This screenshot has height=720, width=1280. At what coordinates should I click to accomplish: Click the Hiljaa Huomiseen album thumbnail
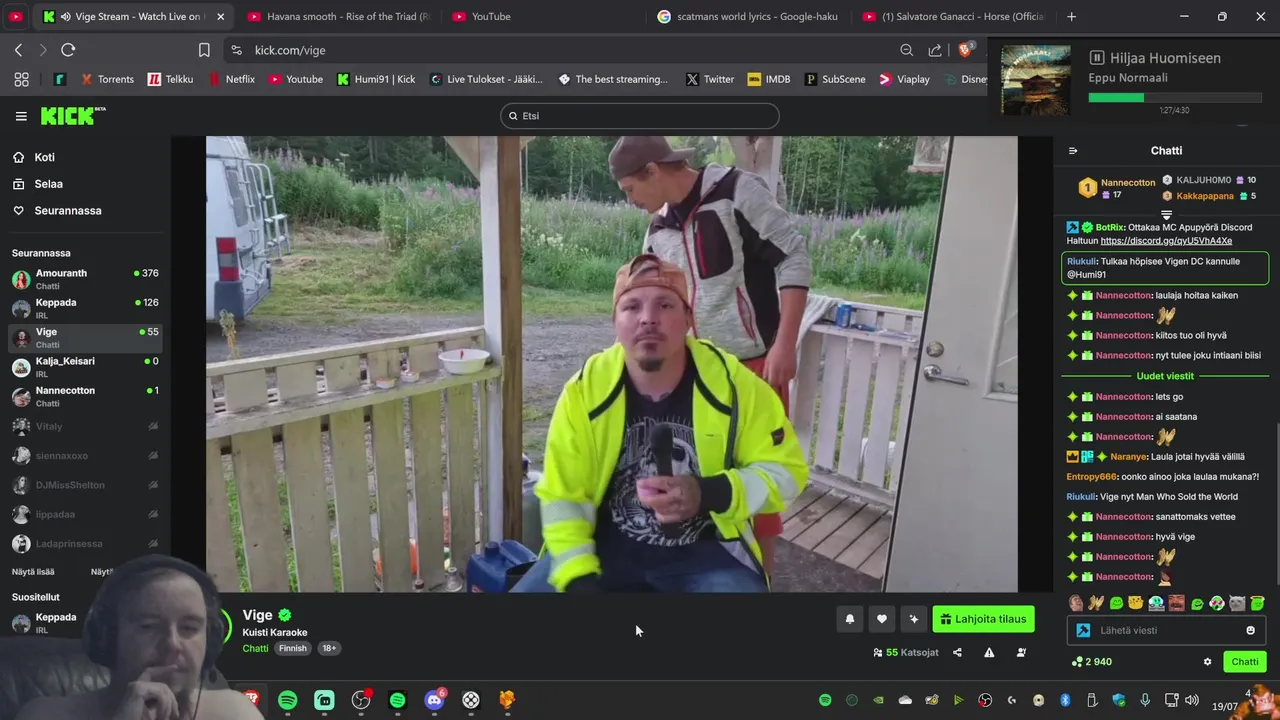pyautogui.click(x=1036, y=80)
